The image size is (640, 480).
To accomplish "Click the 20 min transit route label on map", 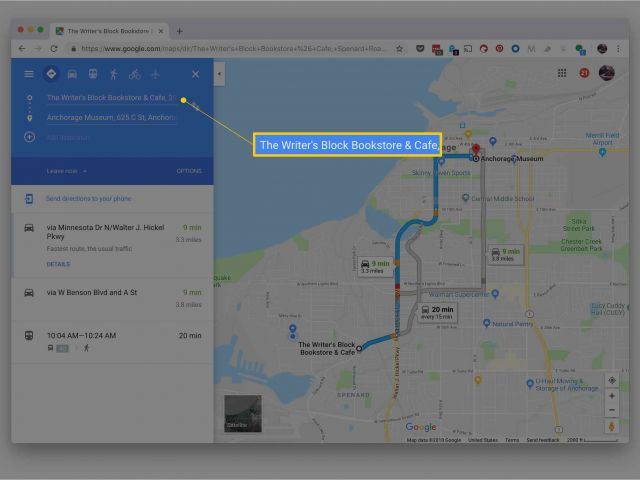I will click(437, 313).
